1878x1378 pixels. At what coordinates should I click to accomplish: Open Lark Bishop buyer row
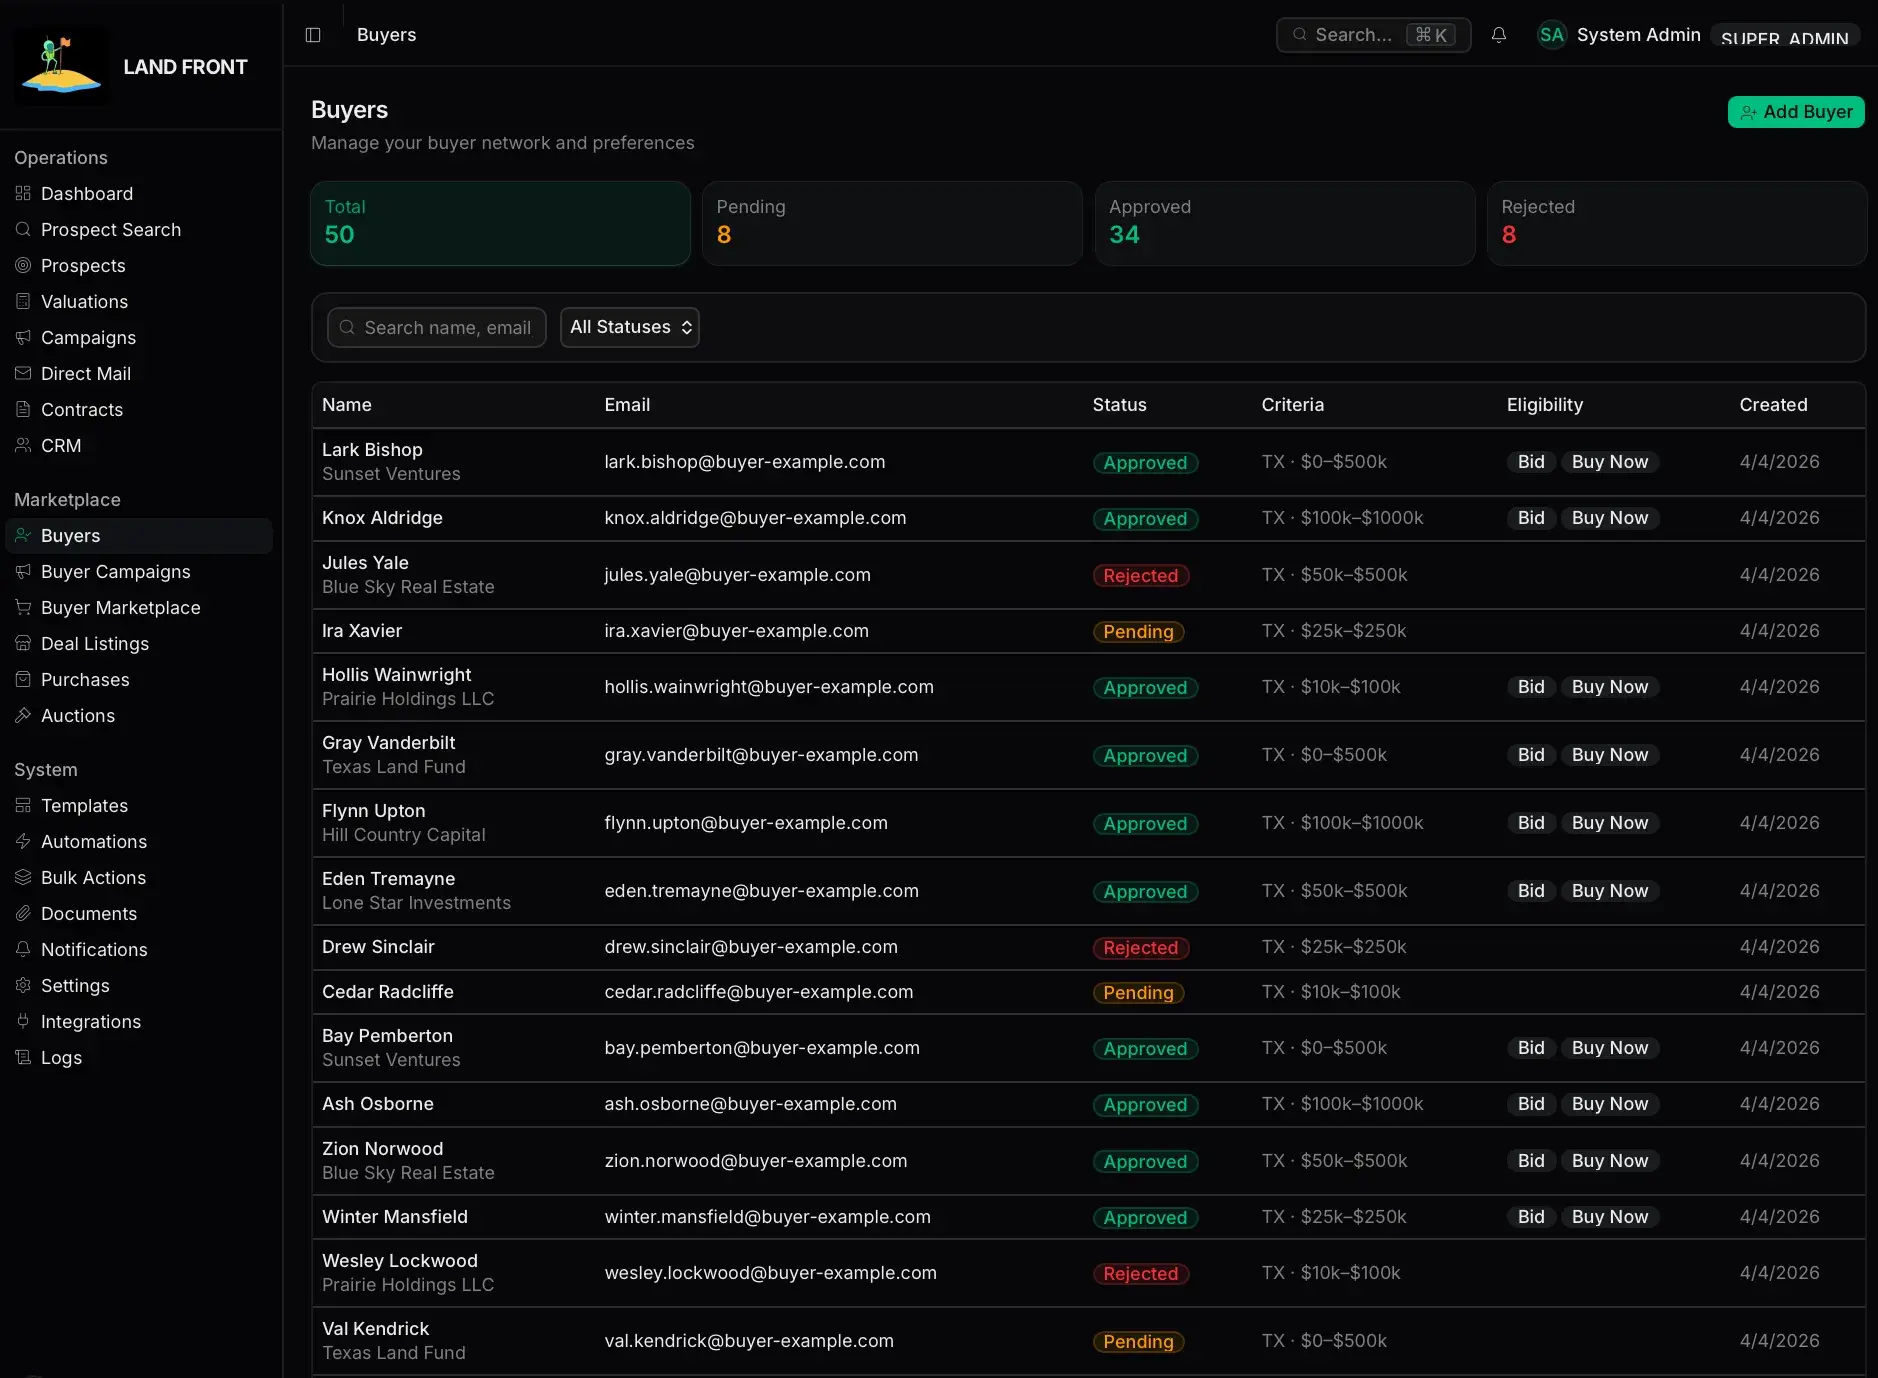pyautogui.click(x=1088, y=462)
